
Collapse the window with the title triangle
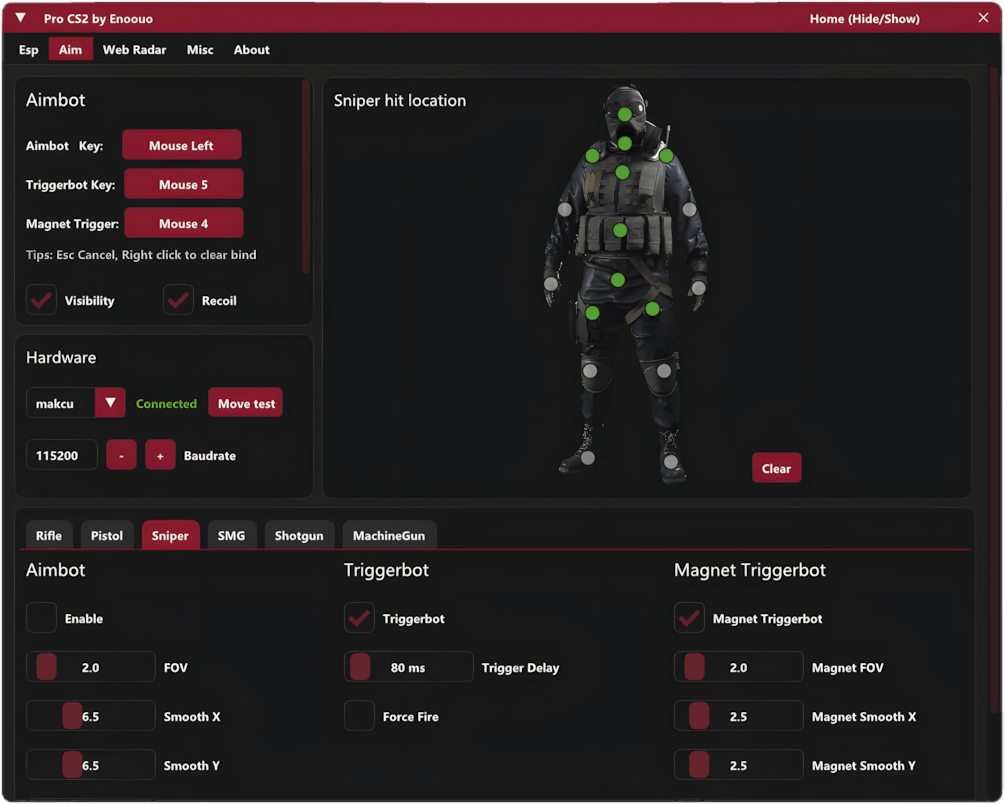click(x=21, y=18)
